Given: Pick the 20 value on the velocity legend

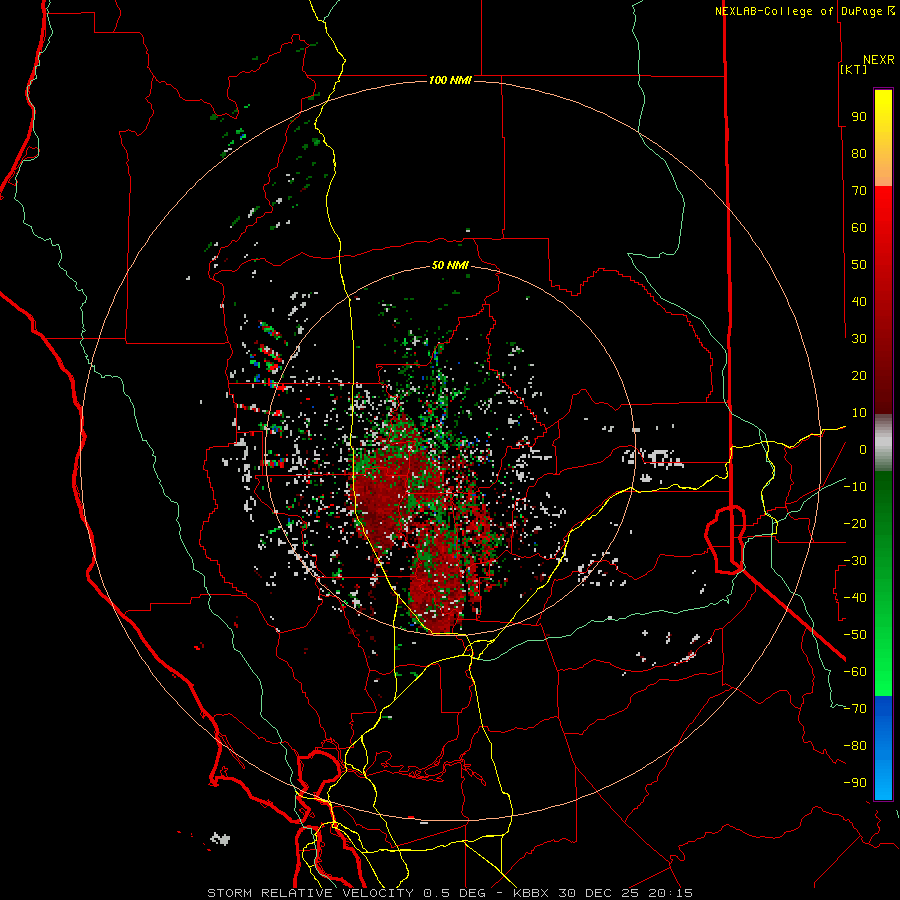Looking at the screenshot, I should point(859,375).
